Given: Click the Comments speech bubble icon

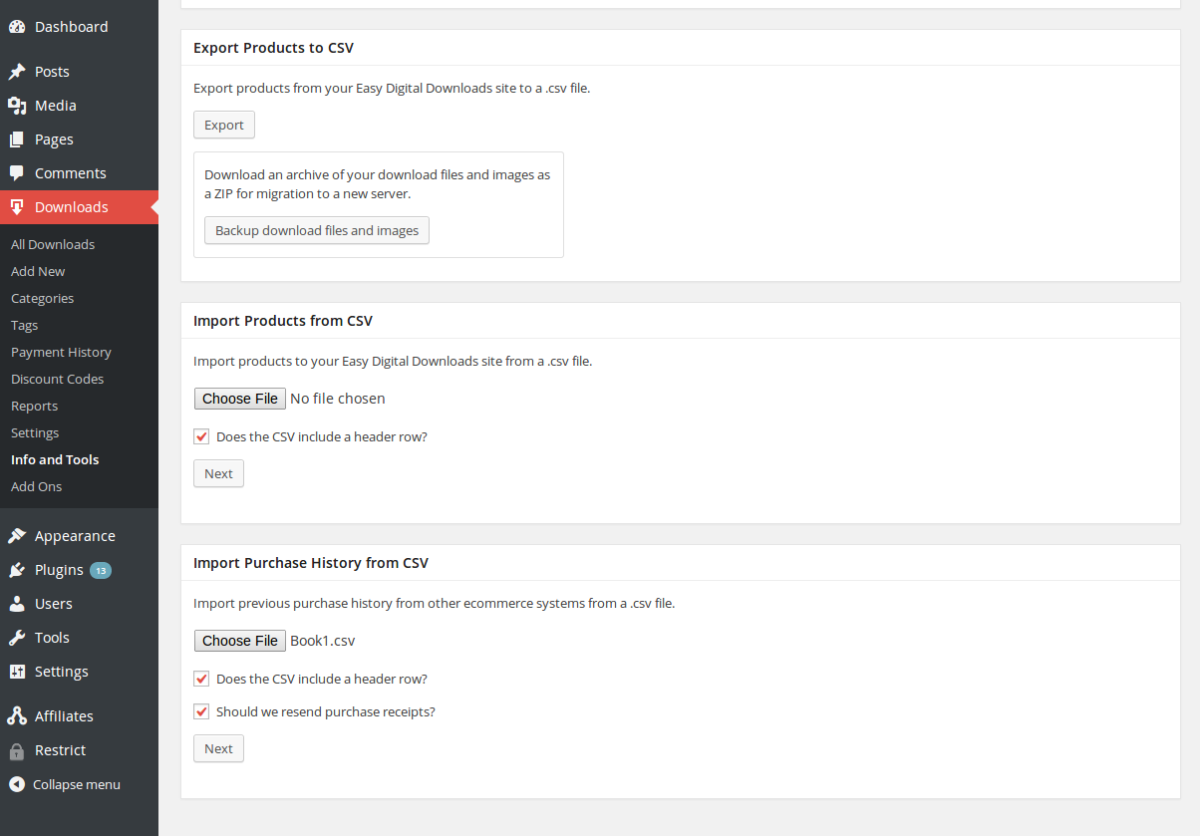Looking at the screenshot, I should 17,174.
